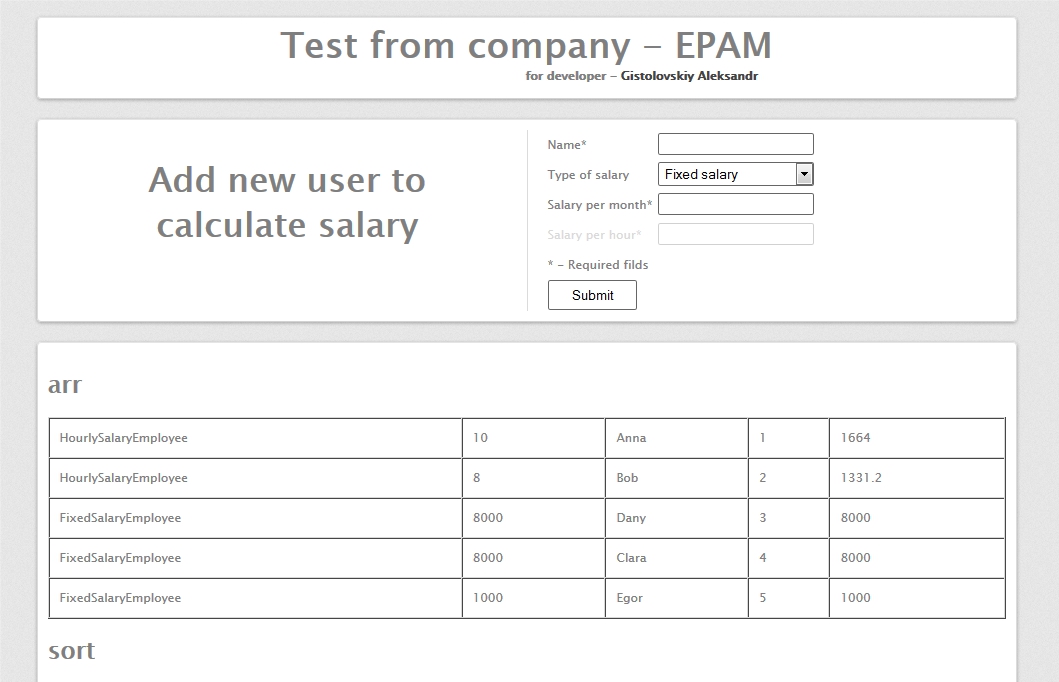Click the arr section heading

[x=65, y=385]
